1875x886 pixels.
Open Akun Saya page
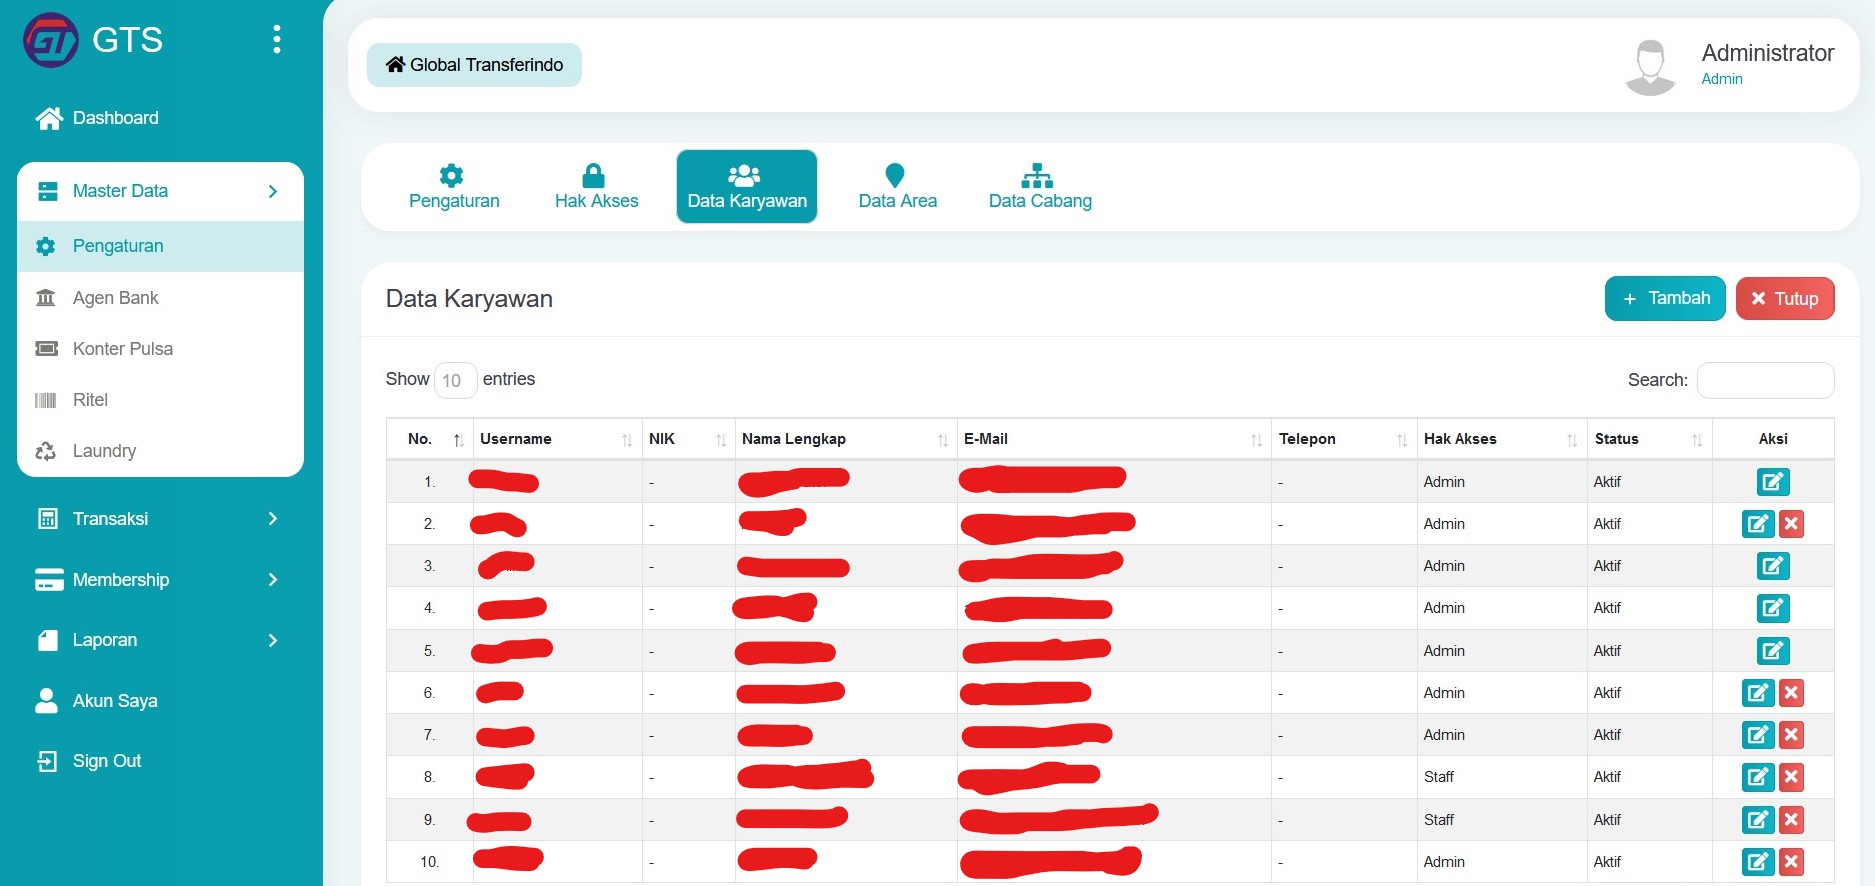97,701
